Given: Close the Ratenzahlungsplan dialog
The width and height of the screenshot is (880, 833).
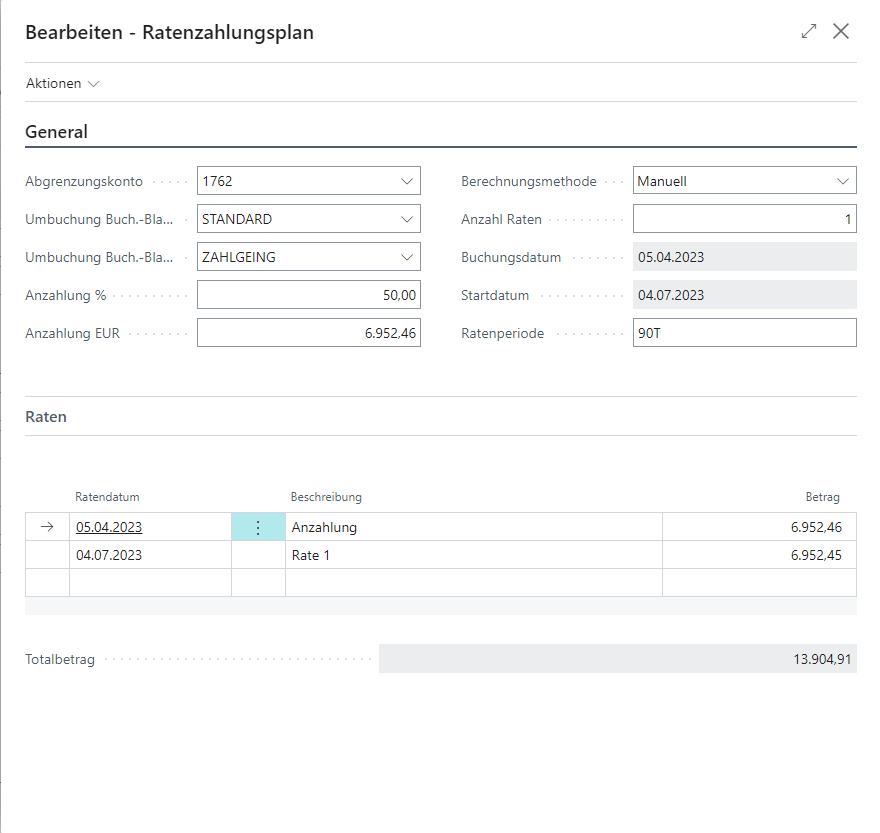Looking at the screenshot, I should pyautogui.click(x=841, y=31).
